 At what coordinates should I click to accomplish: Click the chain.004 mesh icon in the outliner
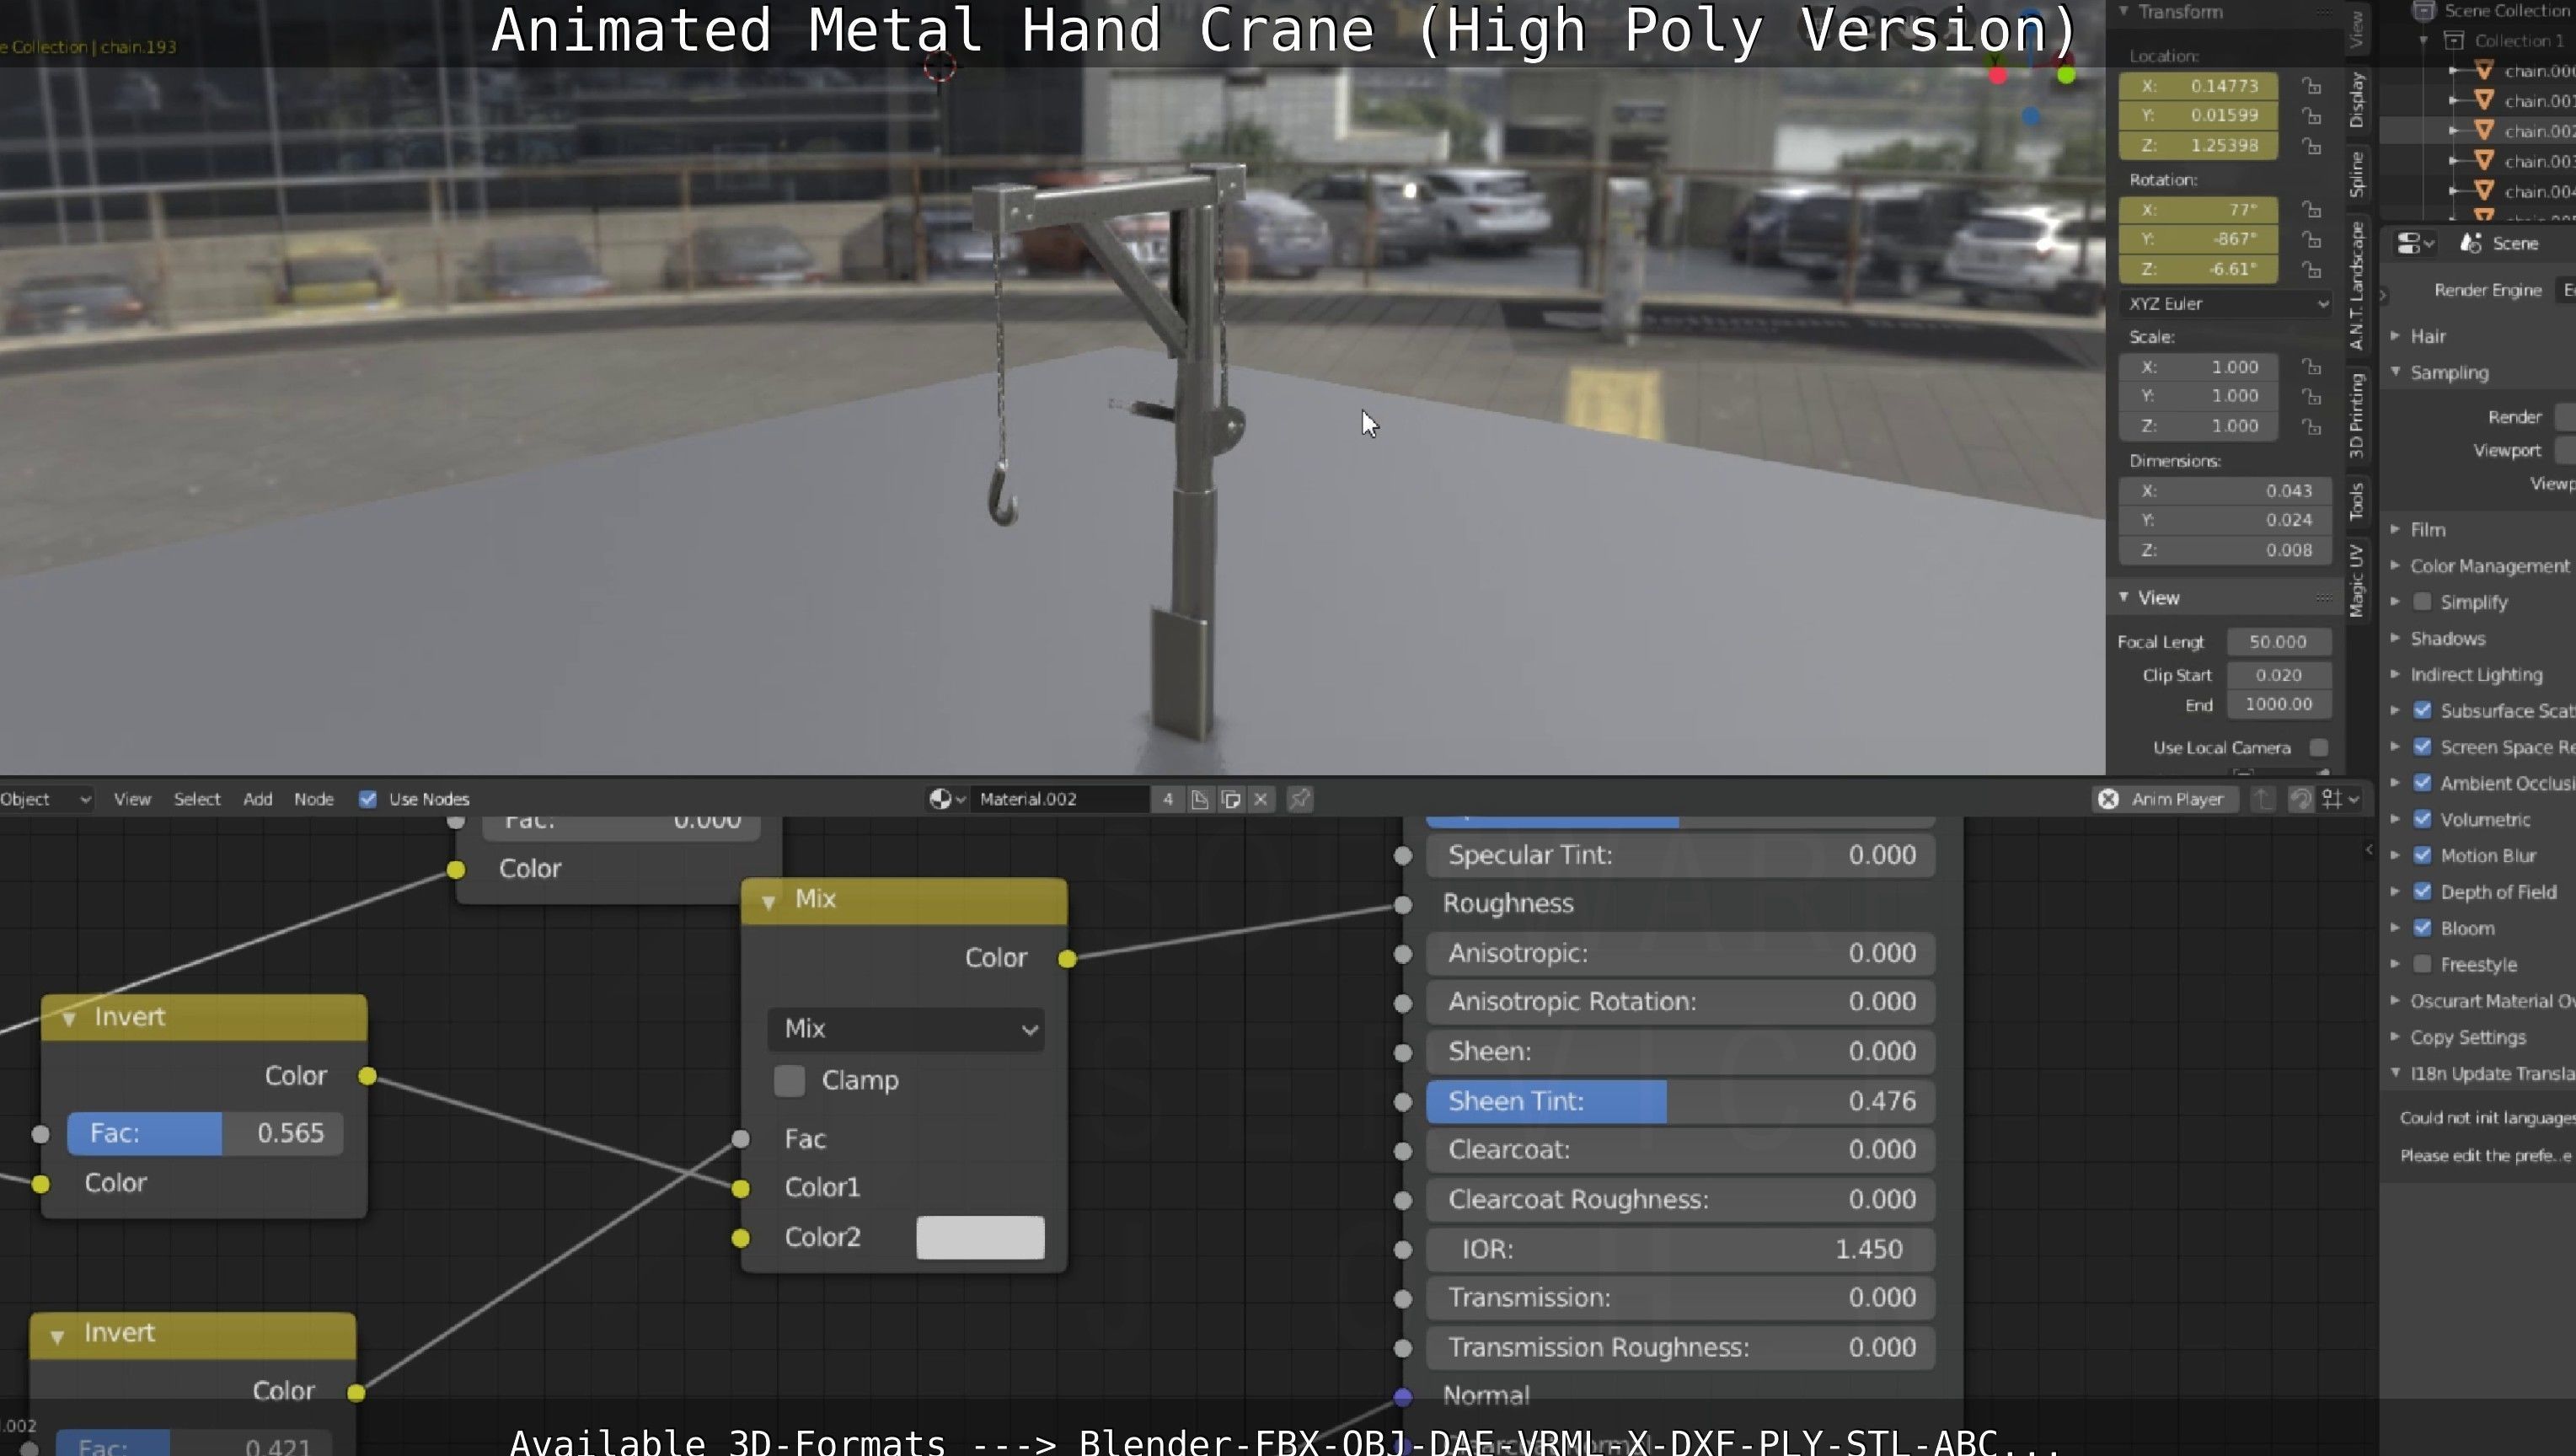tap(2484, 190)
